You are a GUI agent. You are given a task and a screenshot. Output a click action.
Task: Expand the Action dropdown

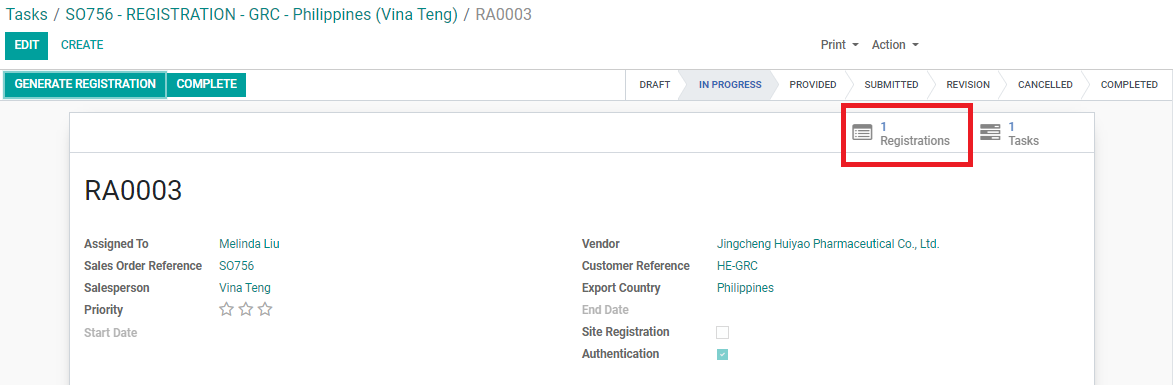[x=895, y=45]
